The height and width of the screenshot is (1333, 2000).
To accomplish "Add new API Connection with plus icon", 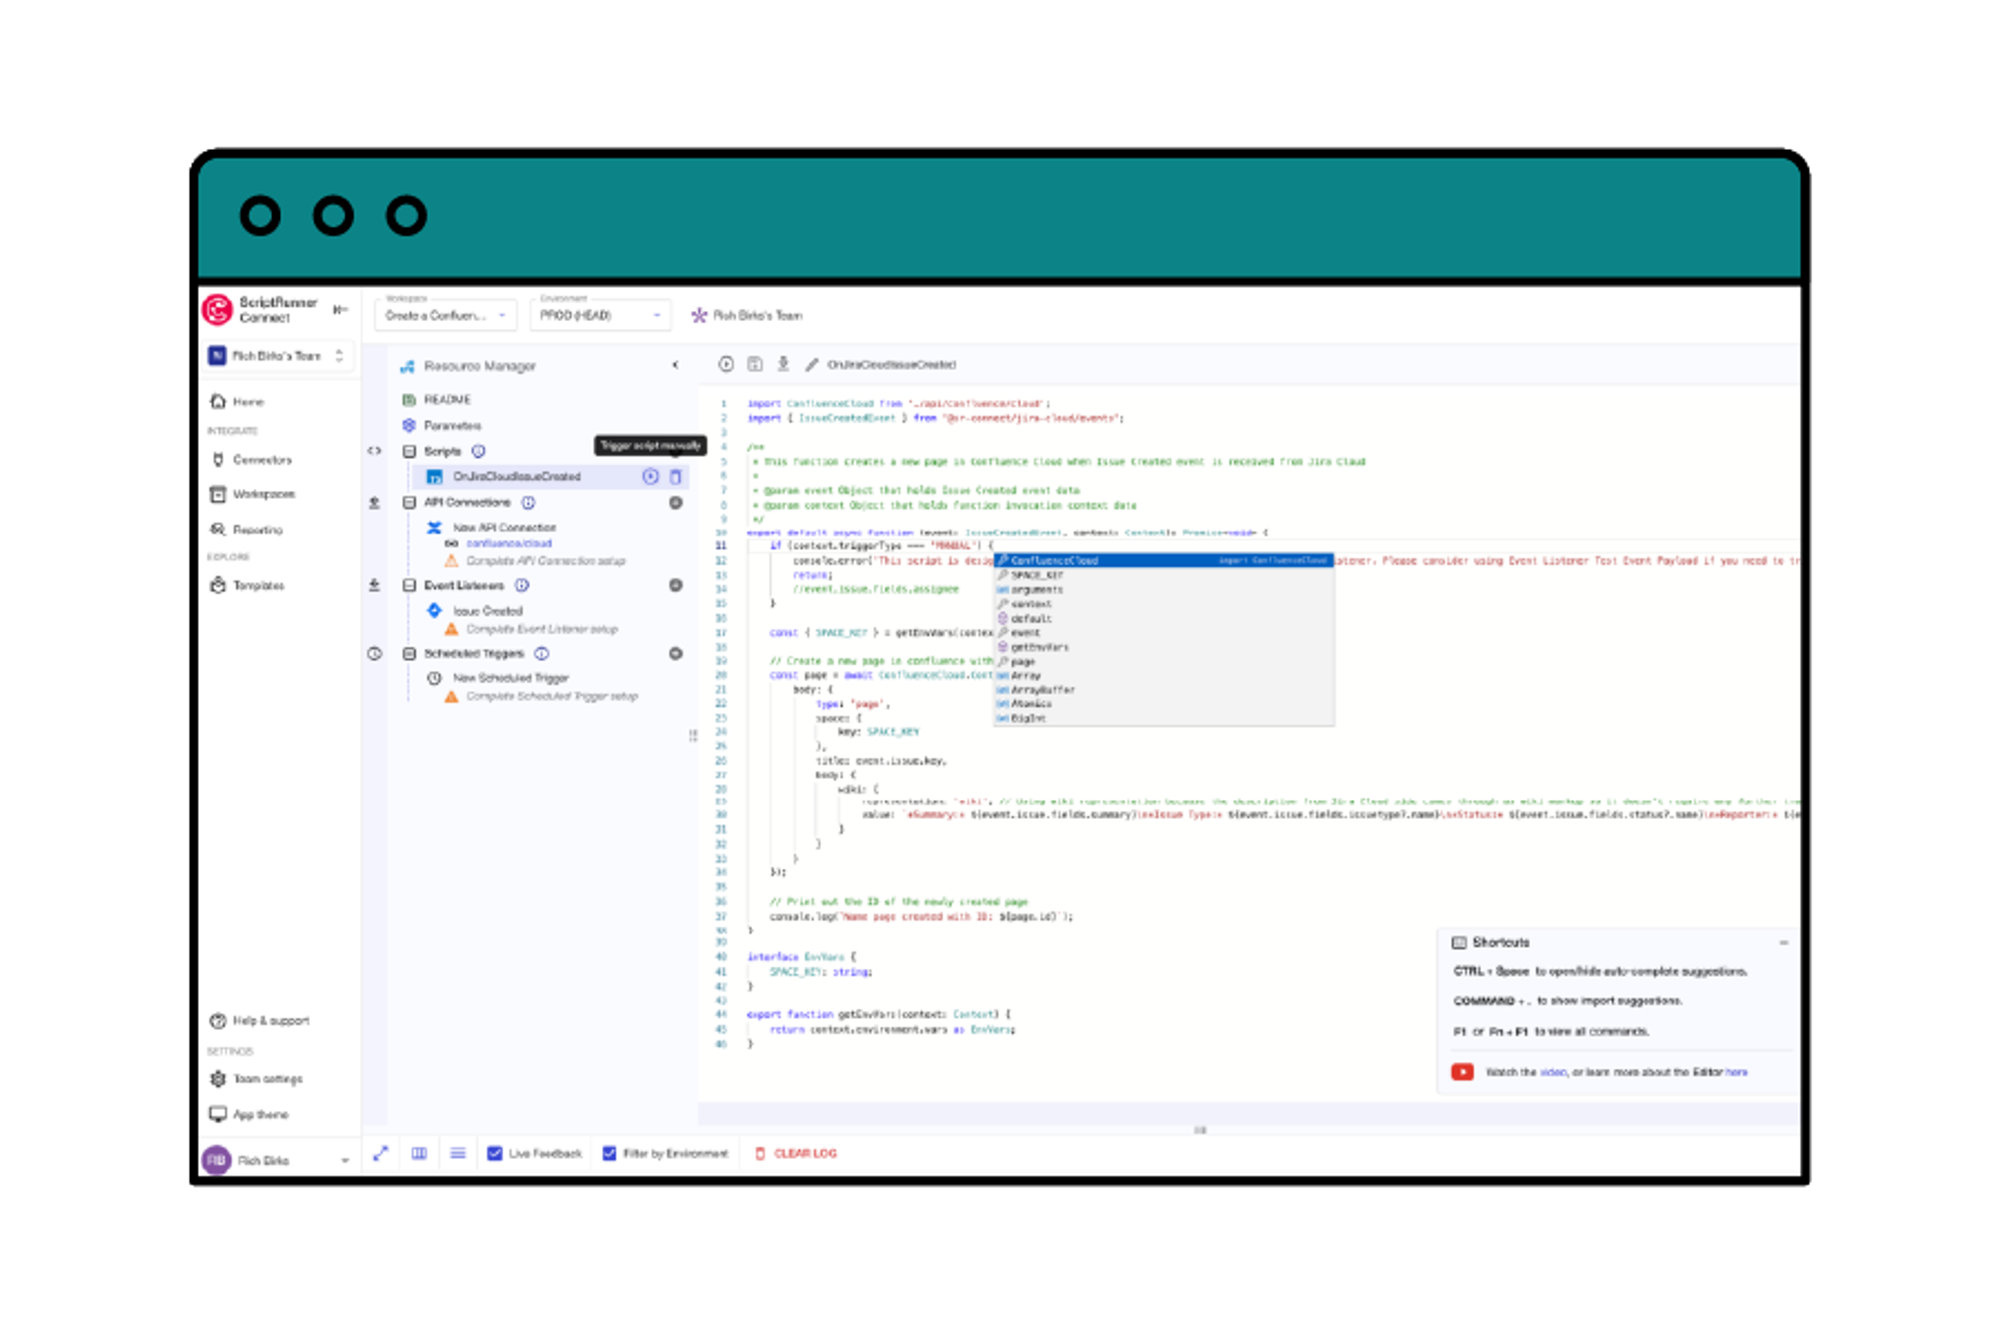I will tap(676, 503).
